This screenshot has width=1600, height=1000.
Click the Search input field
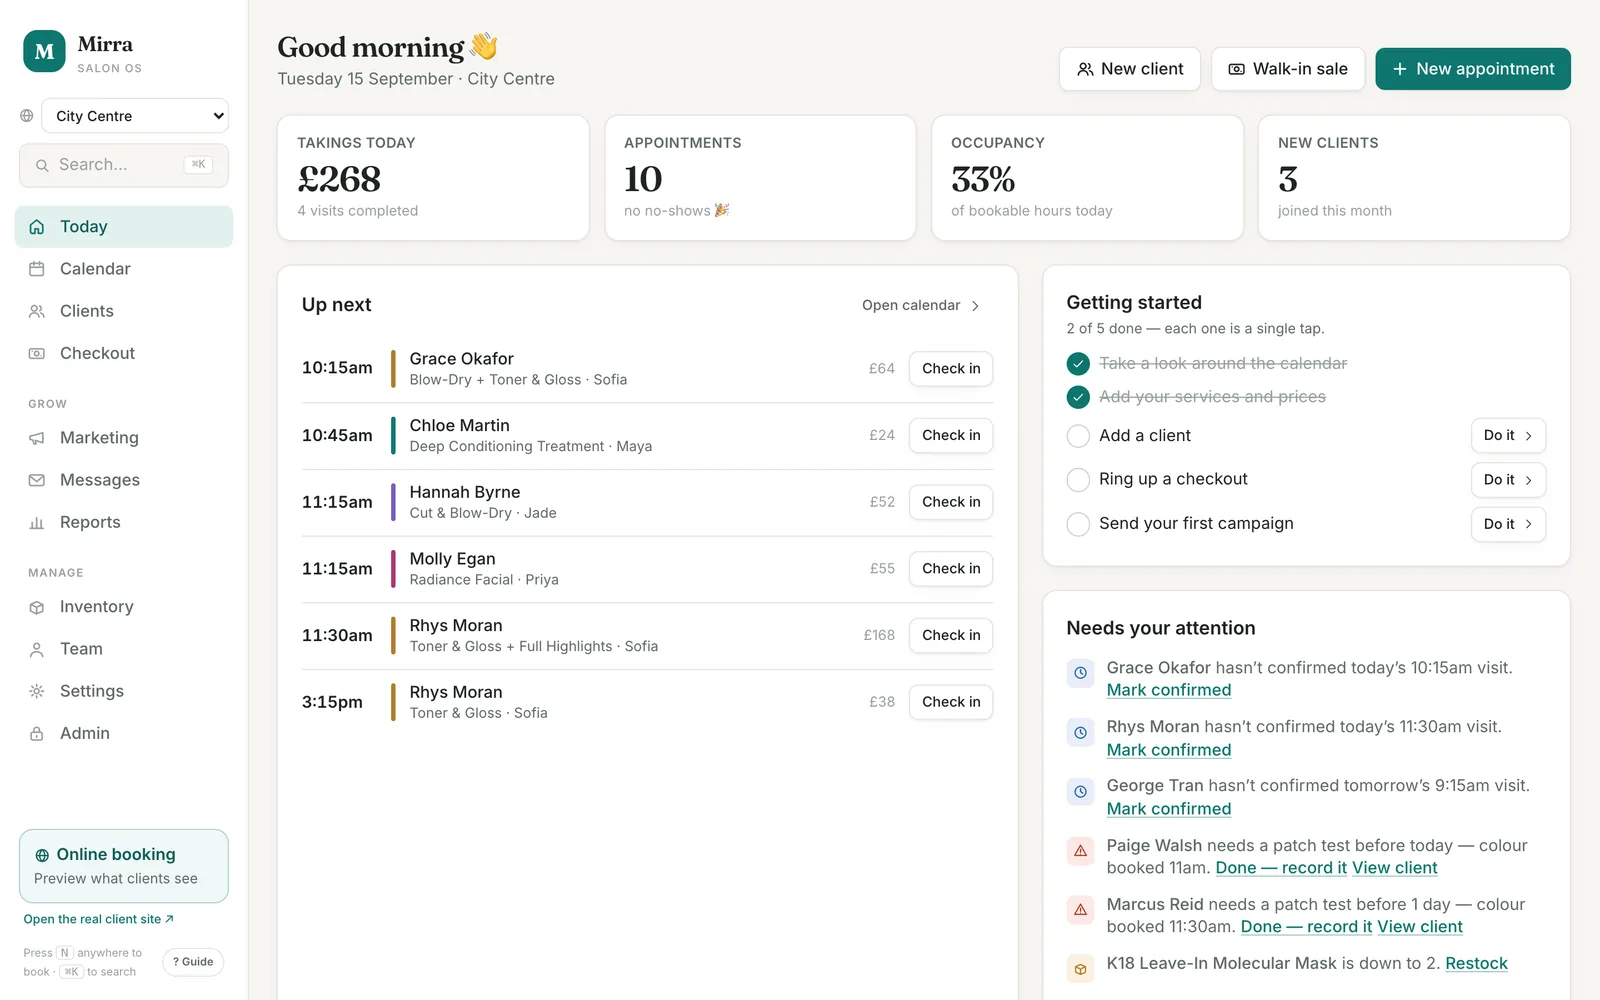[x=124, y=165]
